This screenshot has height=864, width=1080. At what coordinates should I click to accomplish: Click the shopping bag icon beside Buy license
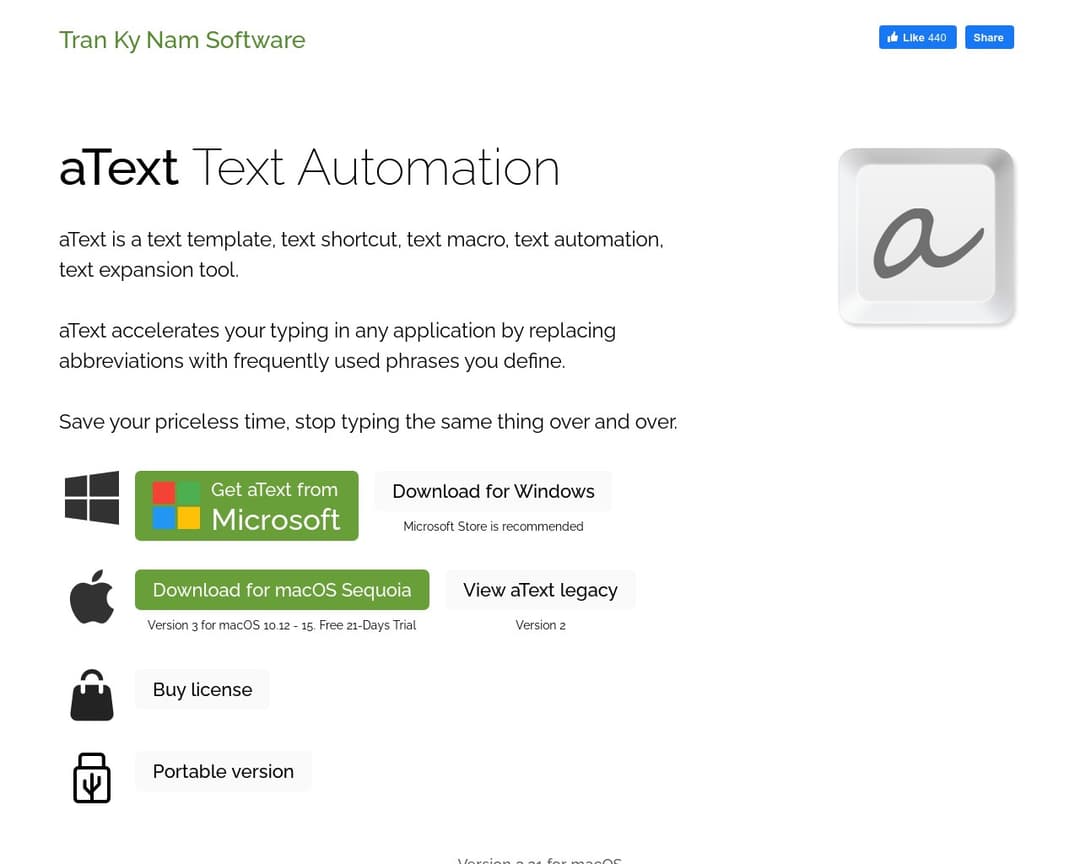(91, 694)
